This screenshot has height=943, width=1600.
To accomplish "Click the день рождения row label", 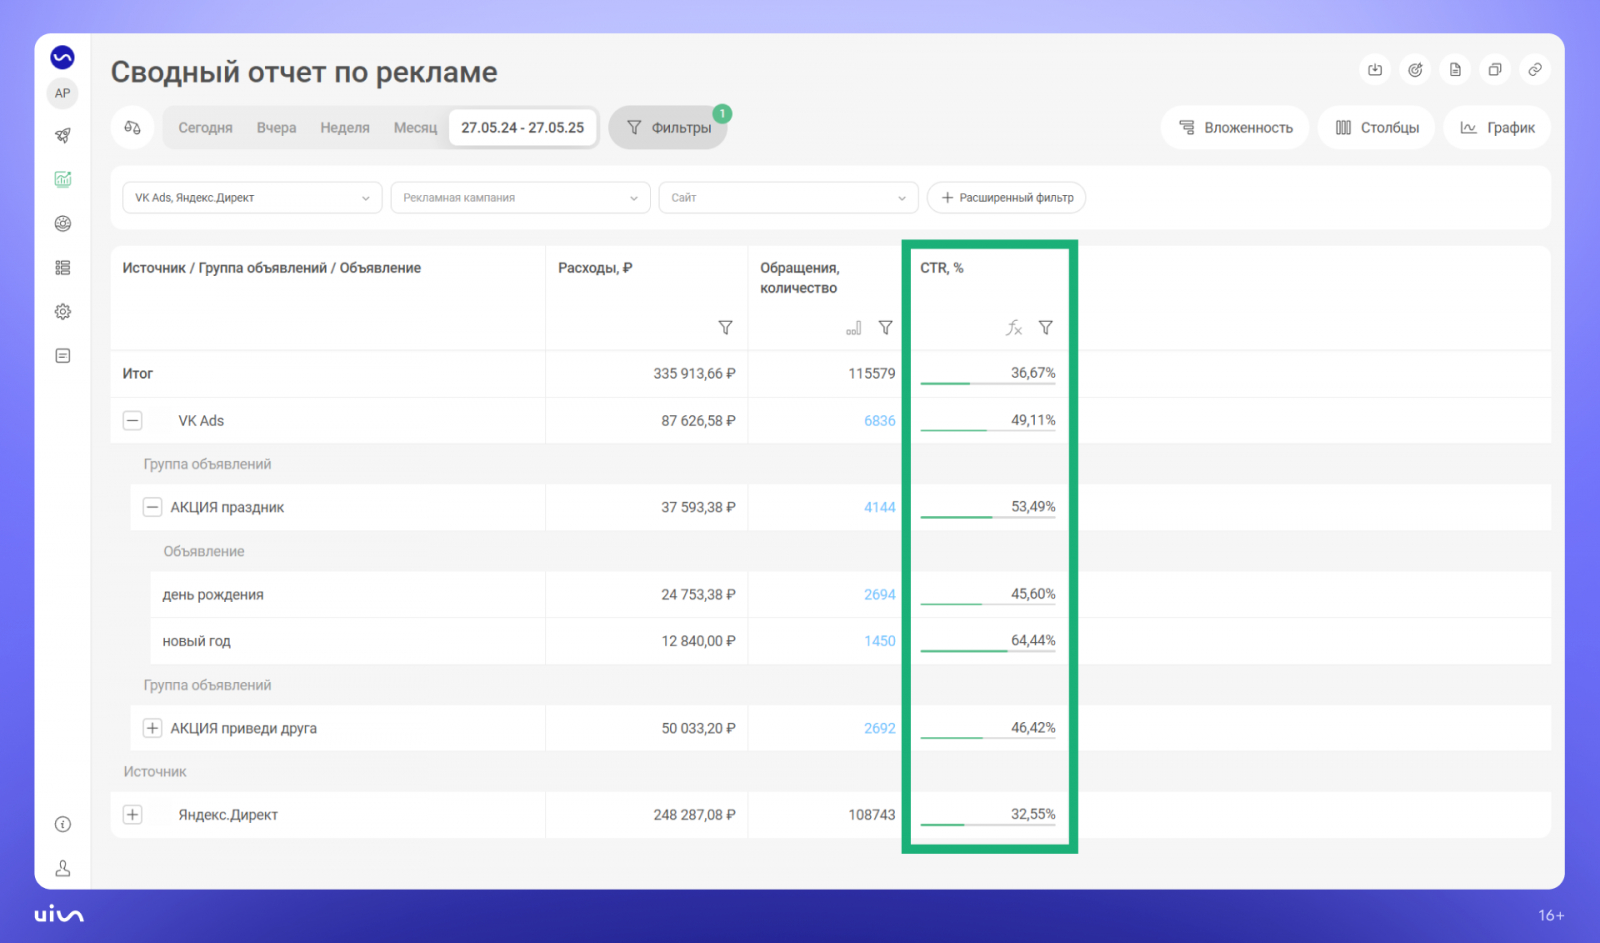I will tap(213, 594).
